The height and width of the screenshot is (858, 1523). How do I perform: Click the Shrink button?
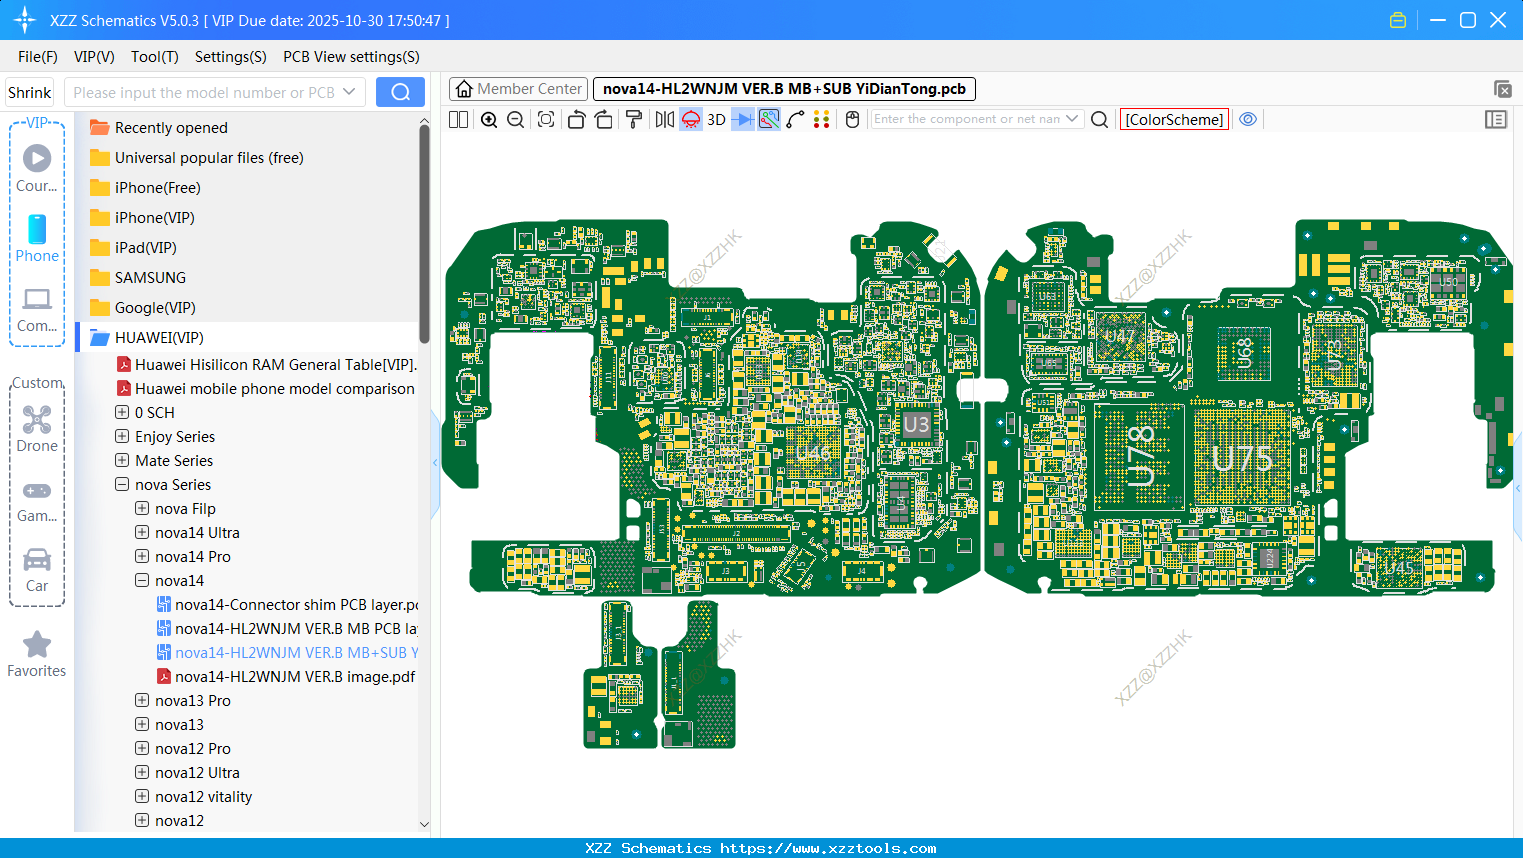[x=30, y=92]
